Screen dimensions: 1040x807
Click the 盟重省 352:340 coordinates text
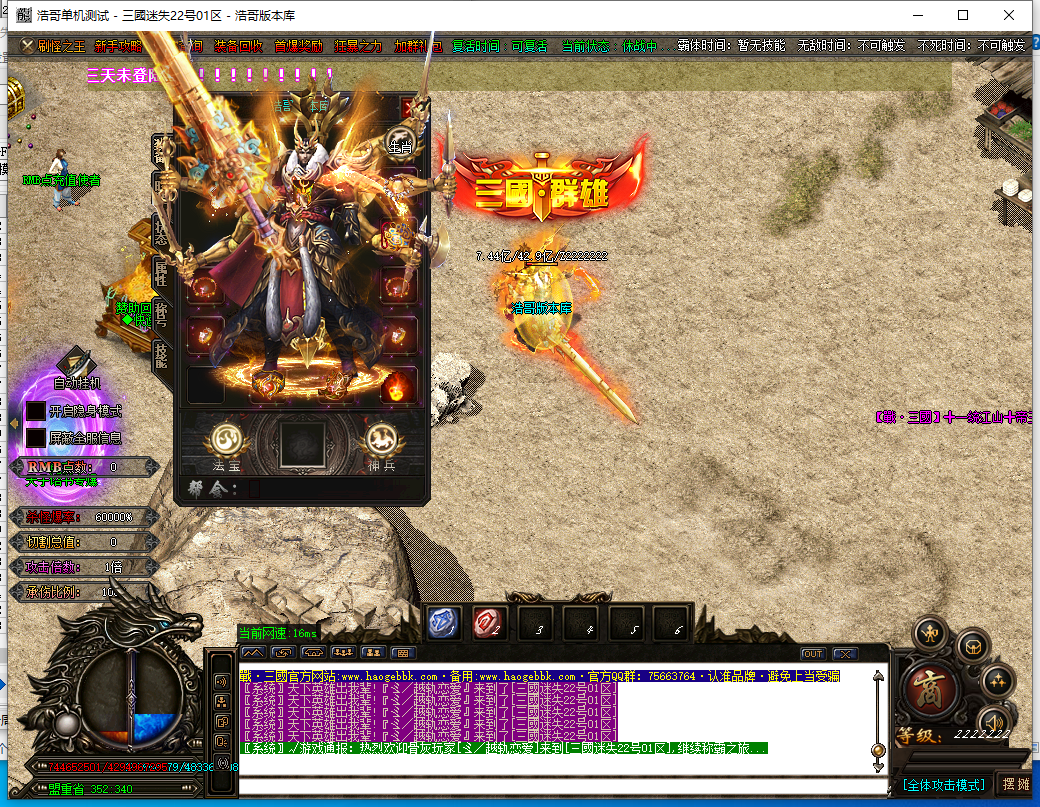(x=90, y=789)
